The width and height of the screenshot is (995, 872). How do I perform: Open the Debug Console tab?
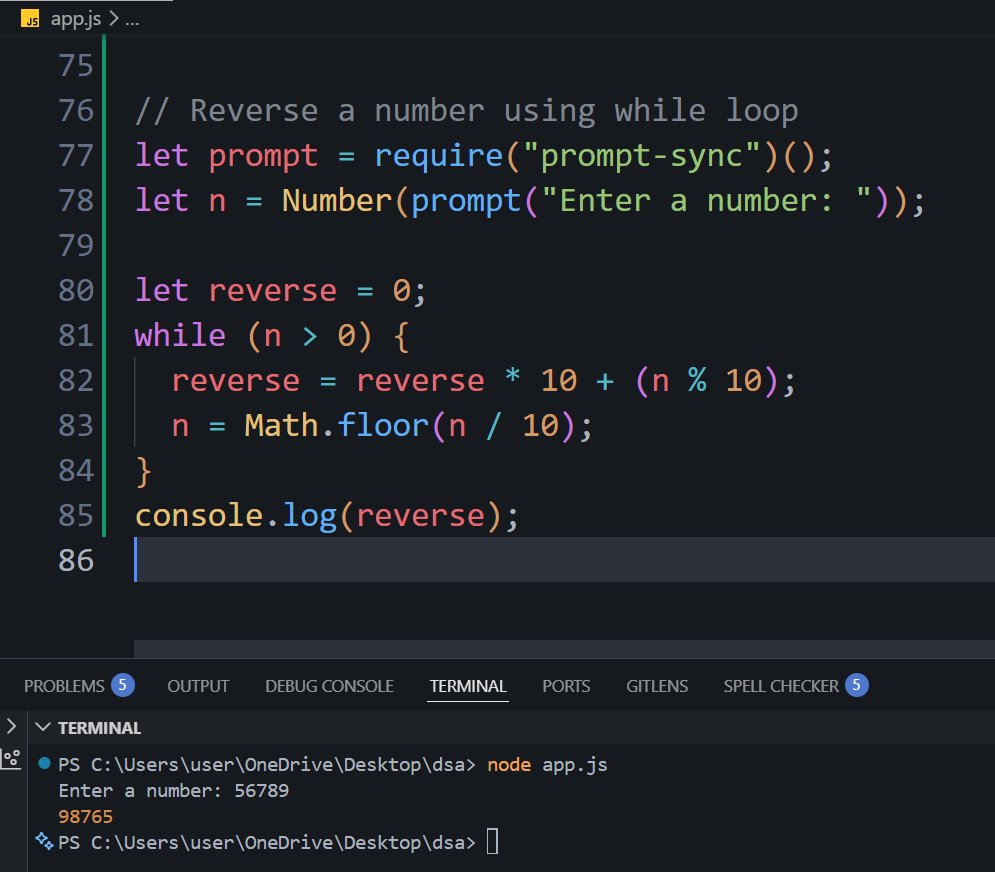[x=329, y=686]
